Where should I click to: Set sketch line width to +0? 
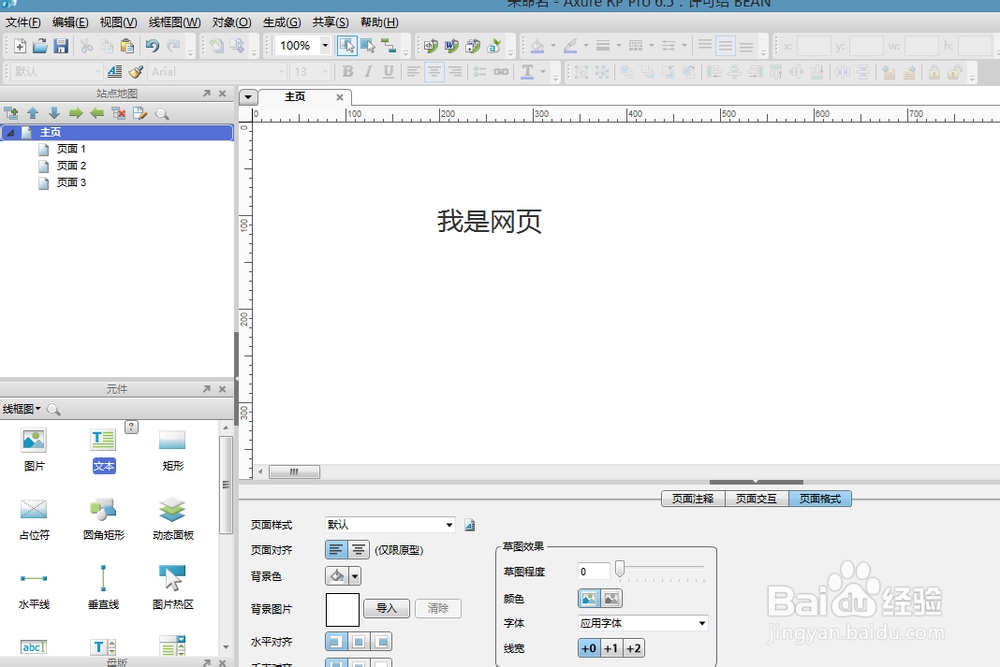pyautogui.click(x=589, y=649)
